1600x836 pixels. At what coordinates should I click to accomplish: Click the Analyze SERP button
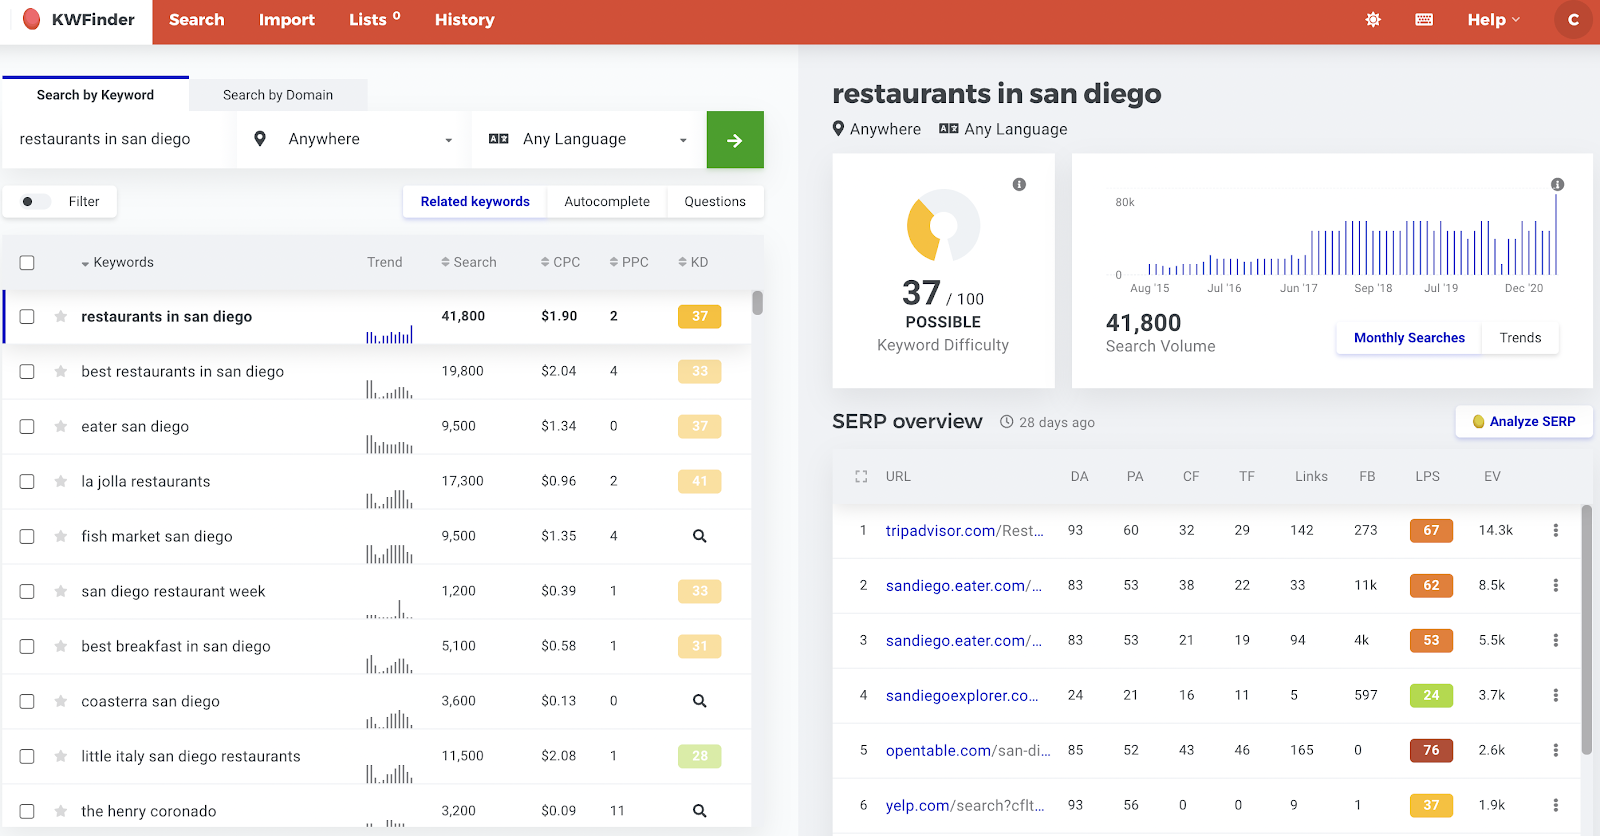(x=1524, y=422)
